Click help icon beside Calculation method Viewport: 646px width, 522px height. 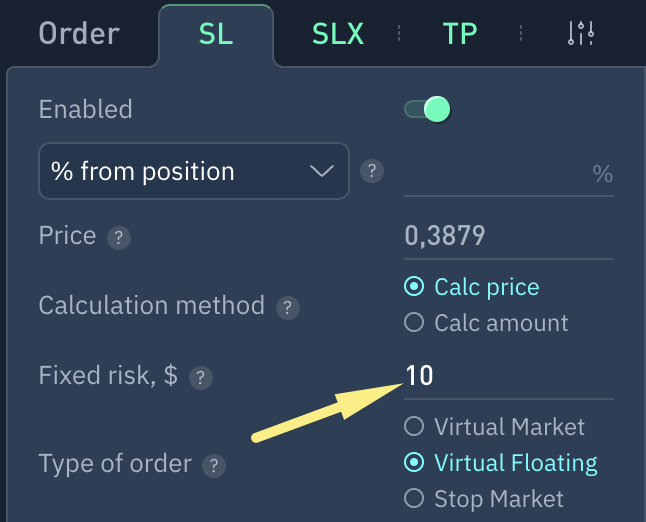point(288,307)
